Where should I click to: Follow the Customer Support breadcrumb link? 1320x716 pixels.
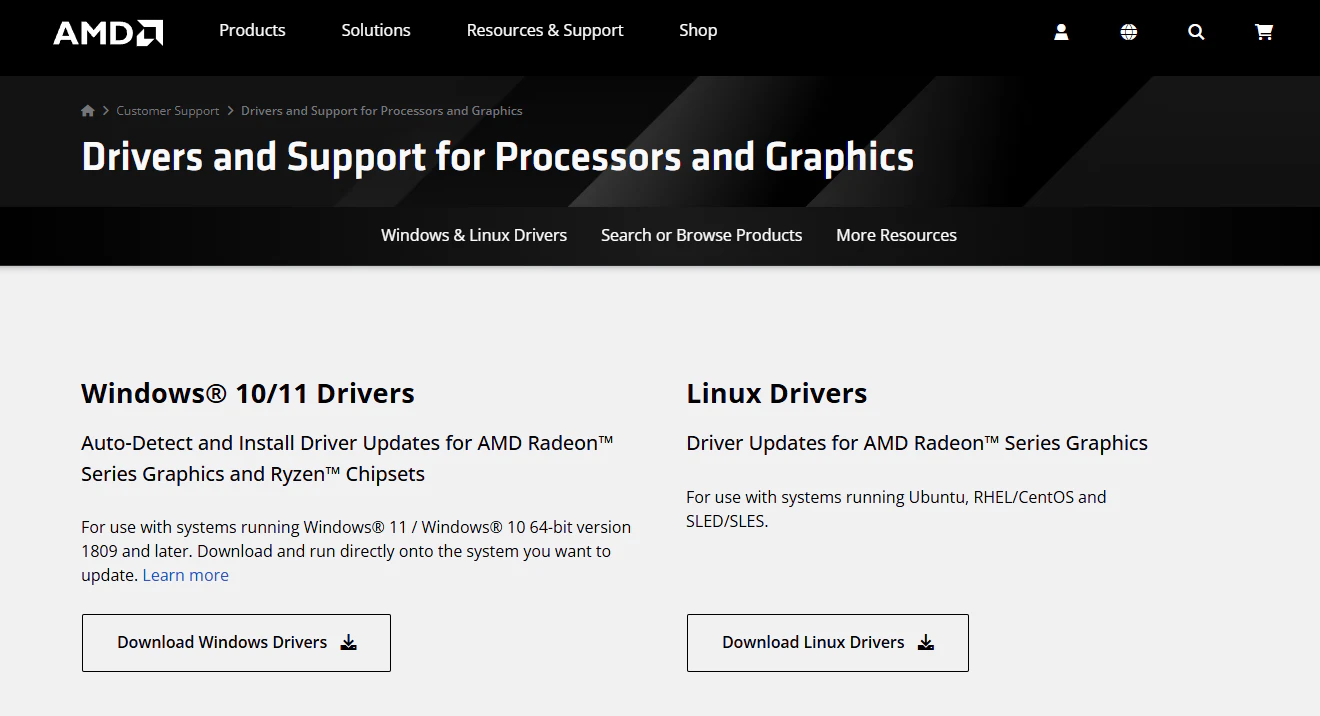click(167, 111)
